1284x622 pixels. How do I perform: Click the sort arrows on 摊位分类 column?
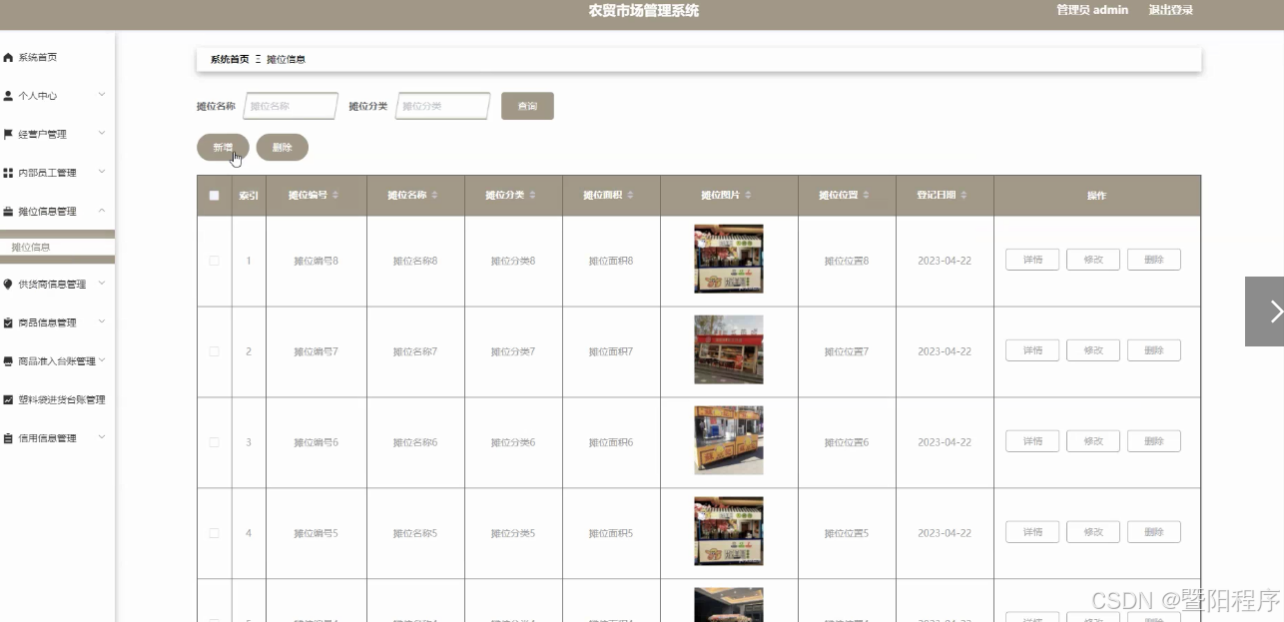click(532, 195)
